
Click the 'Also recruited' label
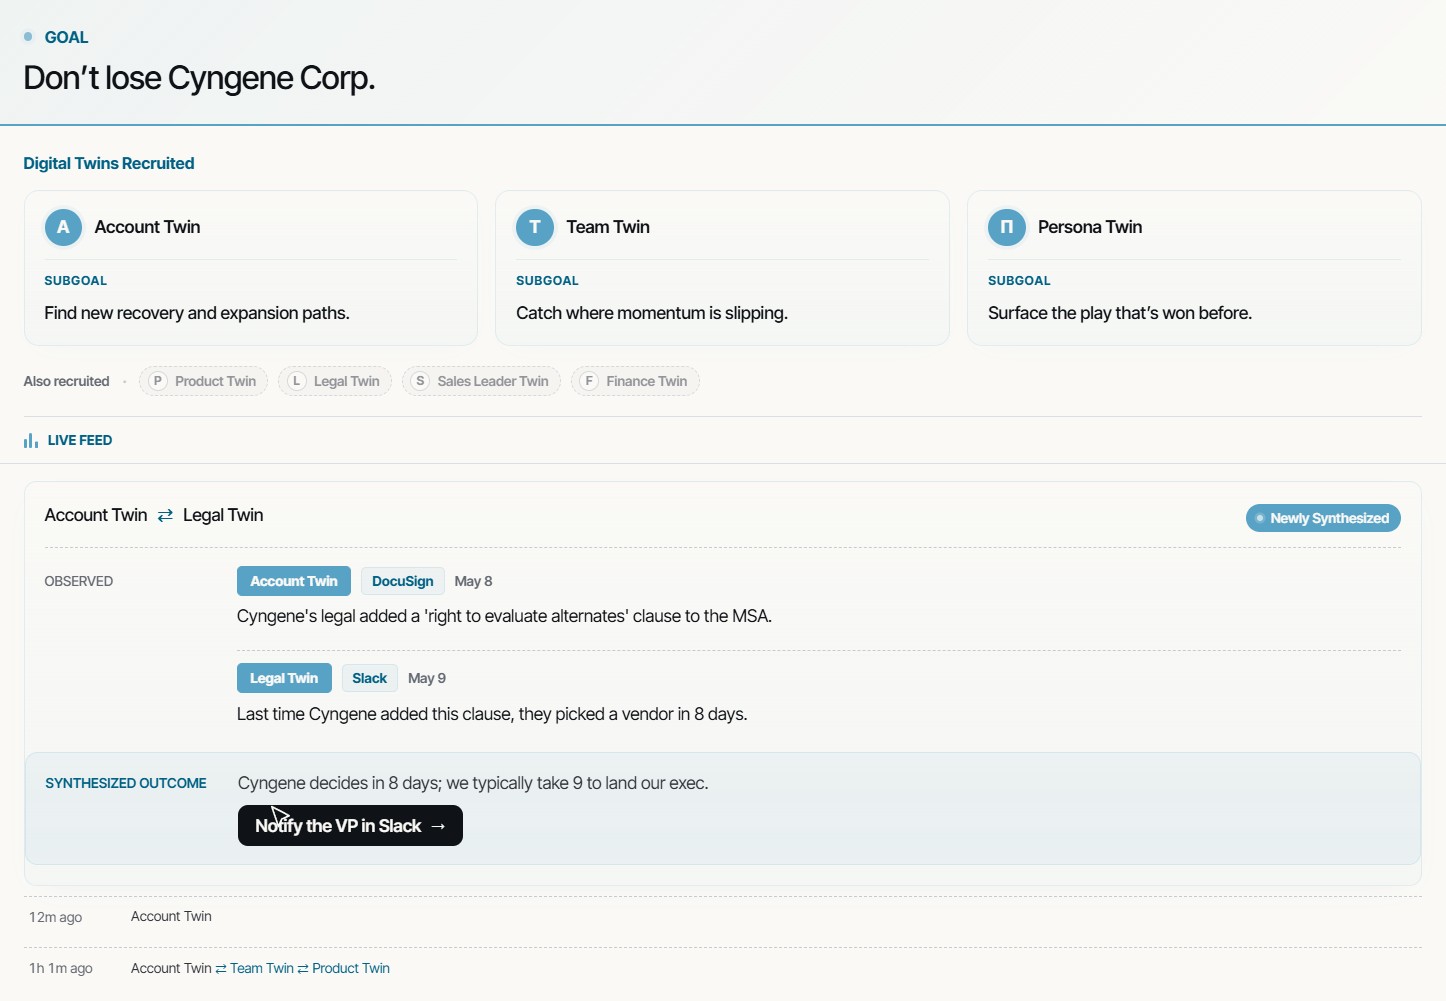66,381
